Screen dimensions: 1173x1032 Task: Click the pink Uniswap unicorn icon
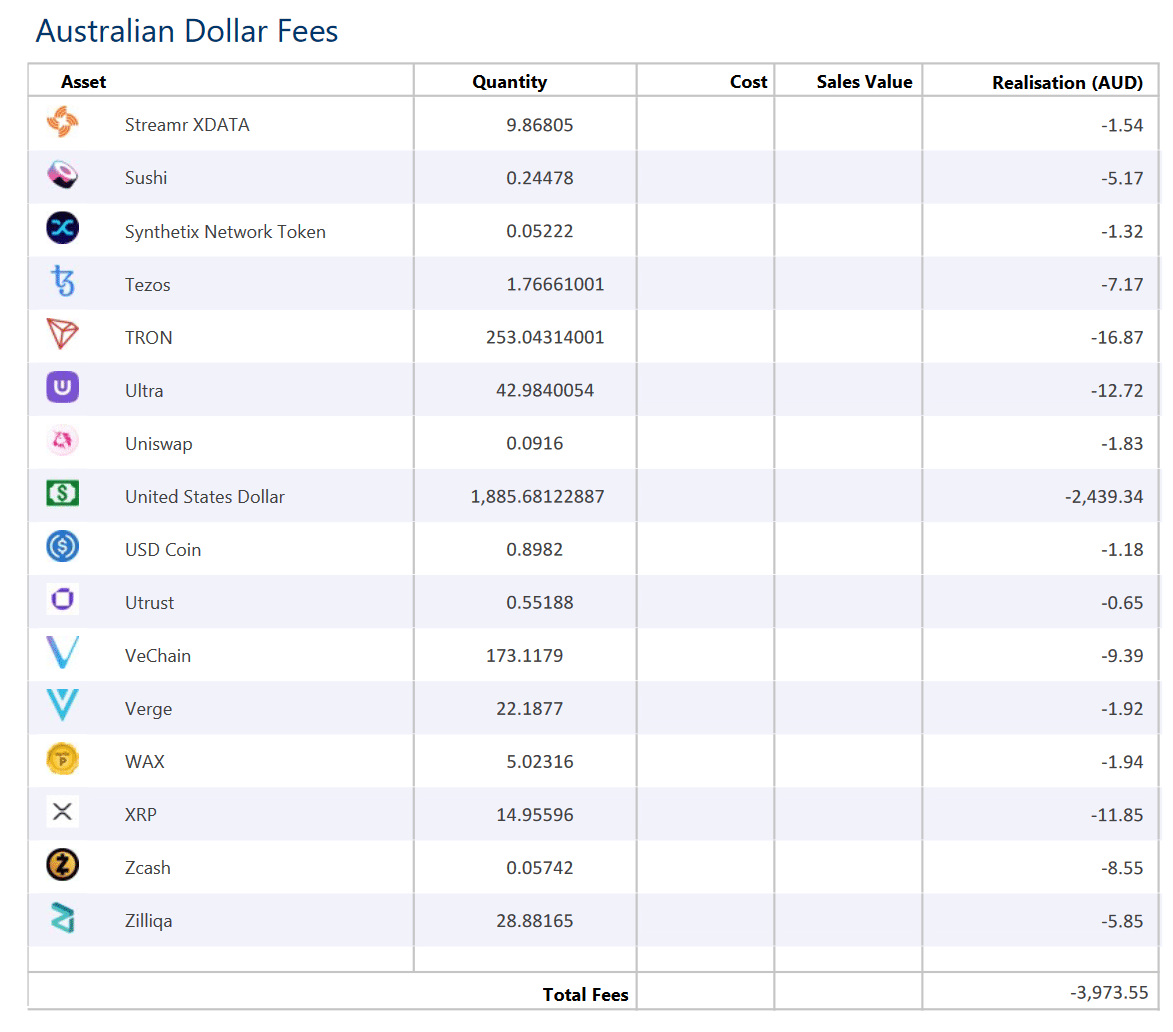[63, 440]
